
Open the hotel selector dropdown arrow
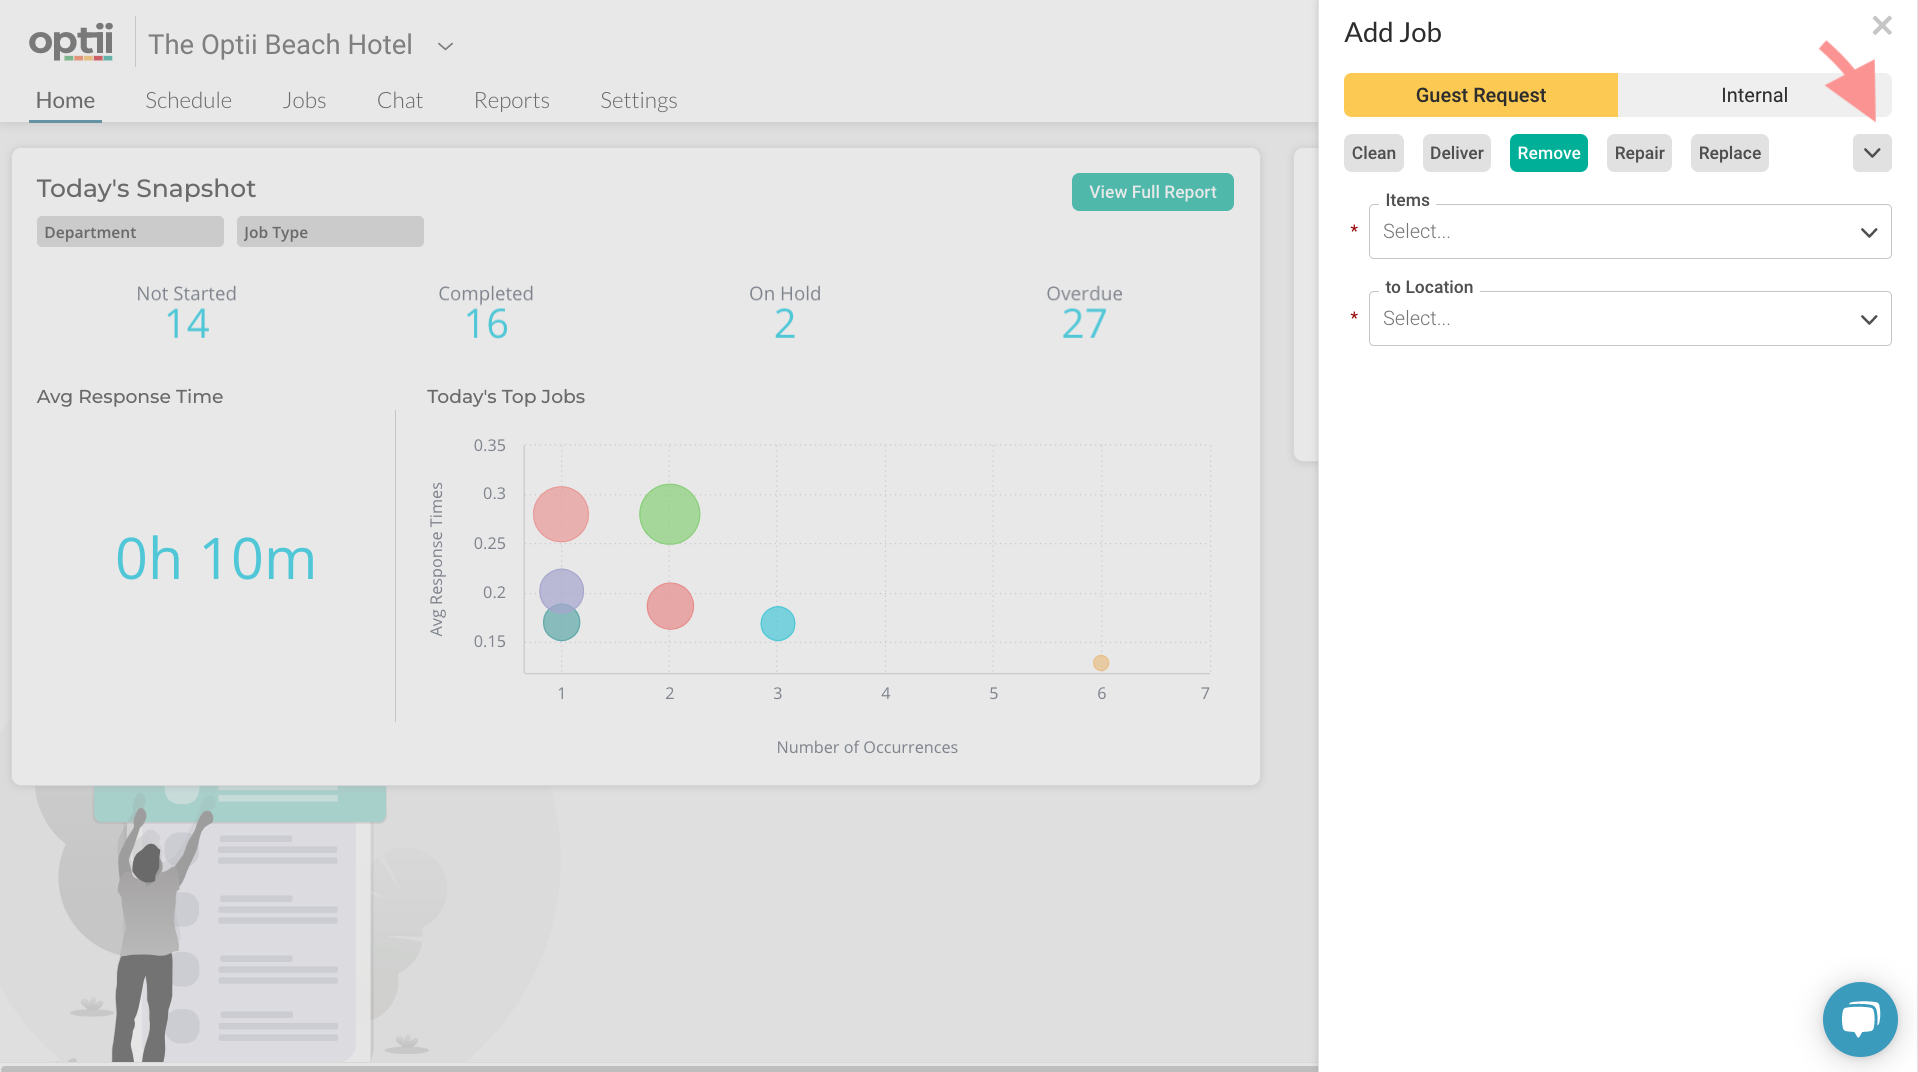click(x=446, y=46)
